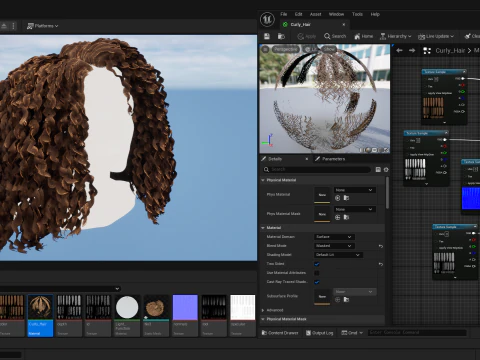Open the Details panel settings gear

point(386,169)
